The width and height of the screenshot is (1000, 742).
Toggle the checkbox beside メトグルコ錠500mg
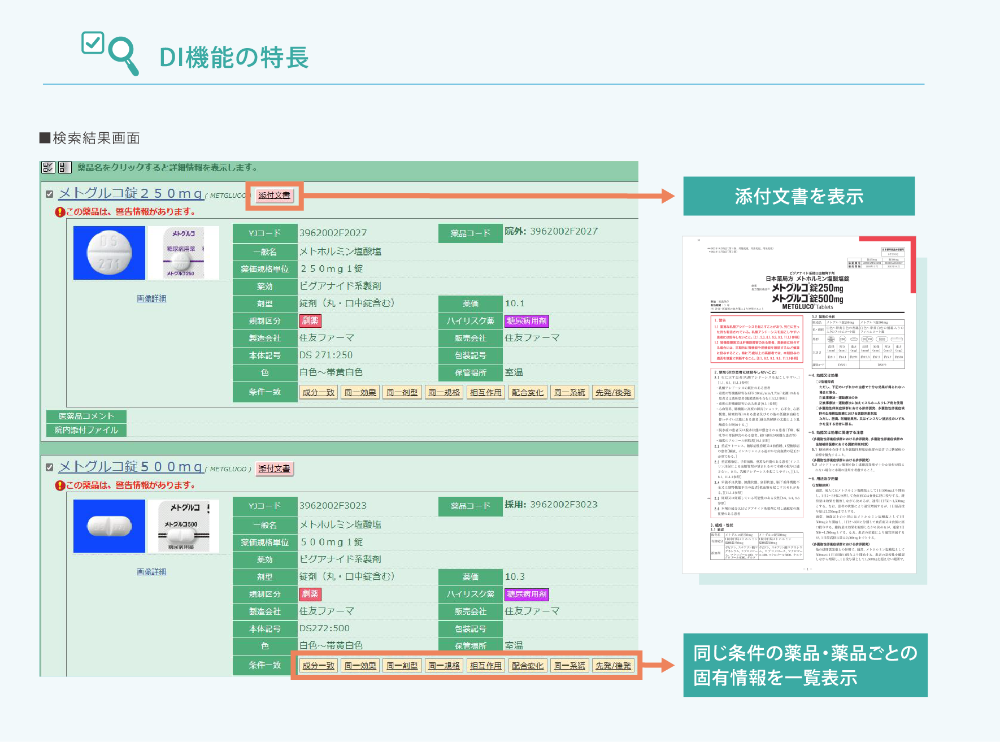click(50, 468)
